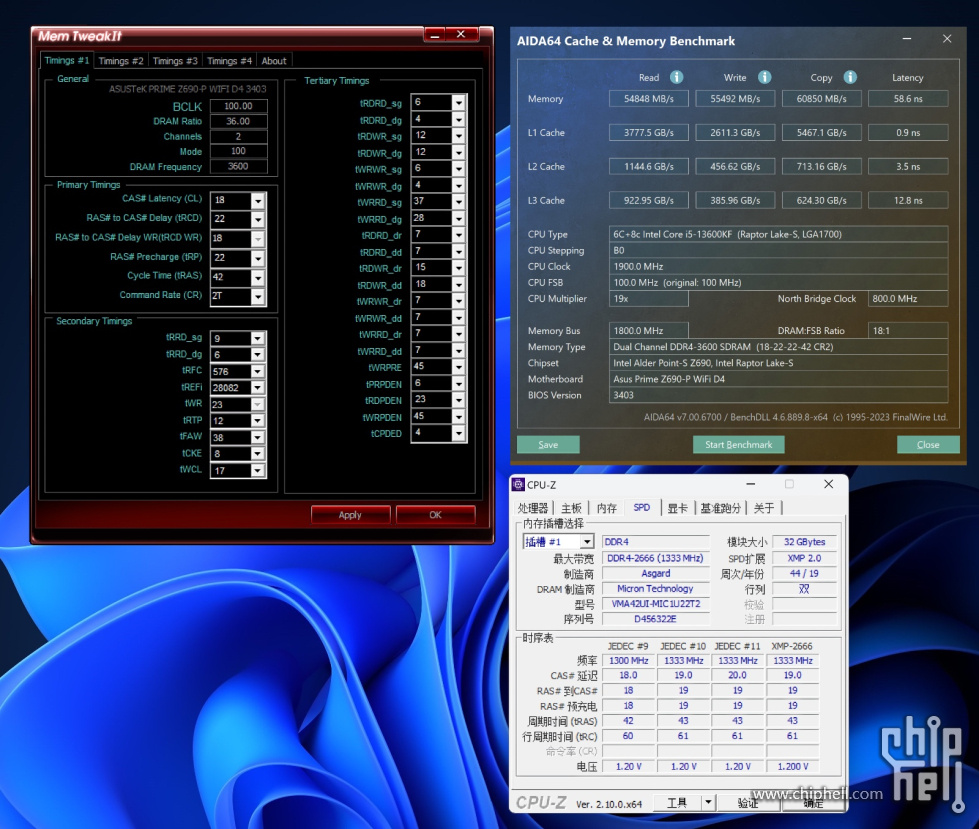The image size is (979, 829).
Task: Click the DRAM Ratio value field
Action: point(239,121)
